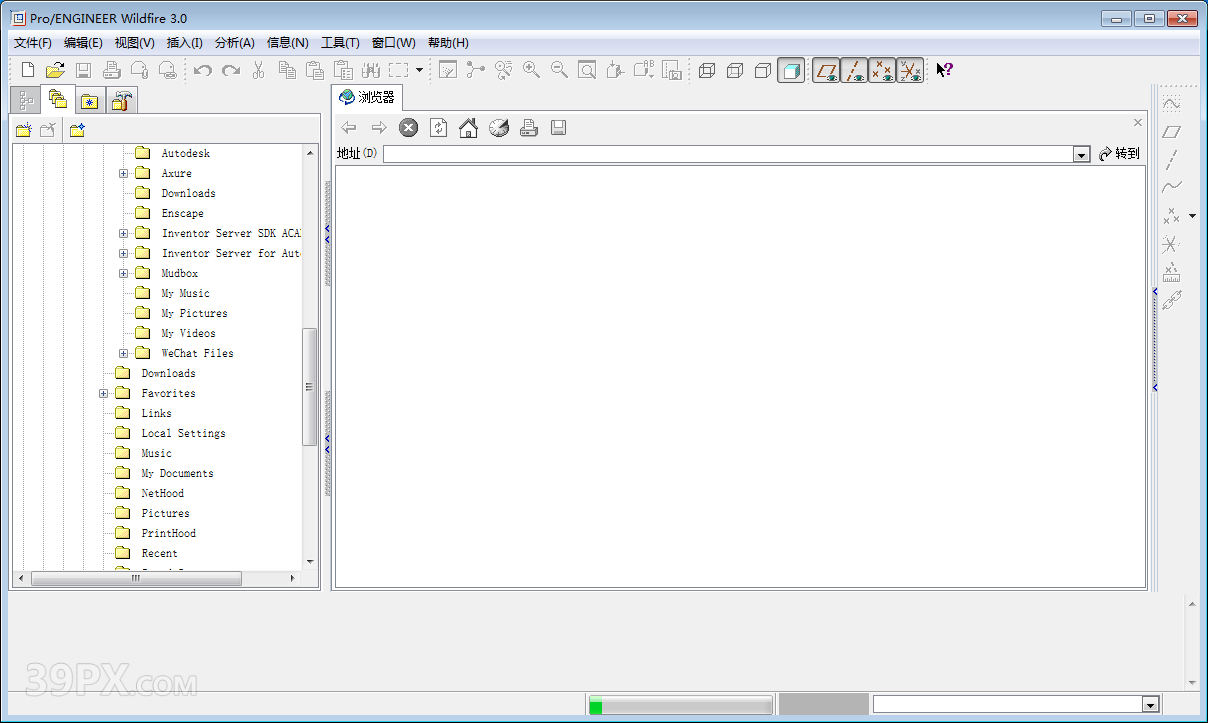This screenshot has width=1208, height=723.
Task: Toggle coordinate systems visibility
Action: pyautogui.click(x=910, y=71)
